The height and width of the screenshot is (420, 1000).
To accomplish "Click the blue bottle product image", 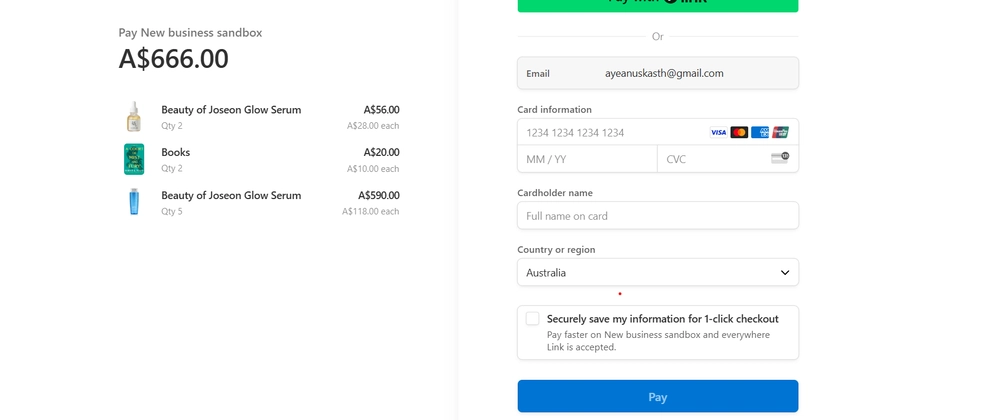I will point(134,202).
